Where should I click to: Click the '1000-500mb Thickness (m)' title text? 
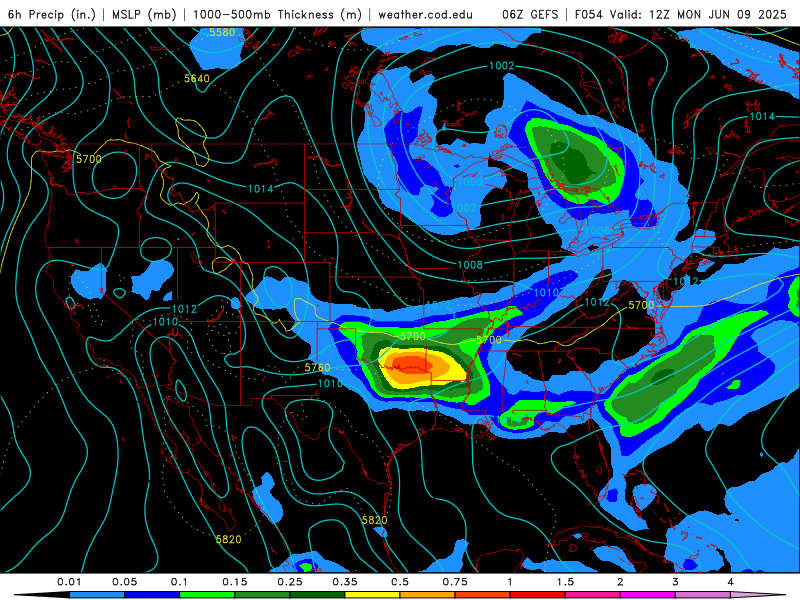277,14
